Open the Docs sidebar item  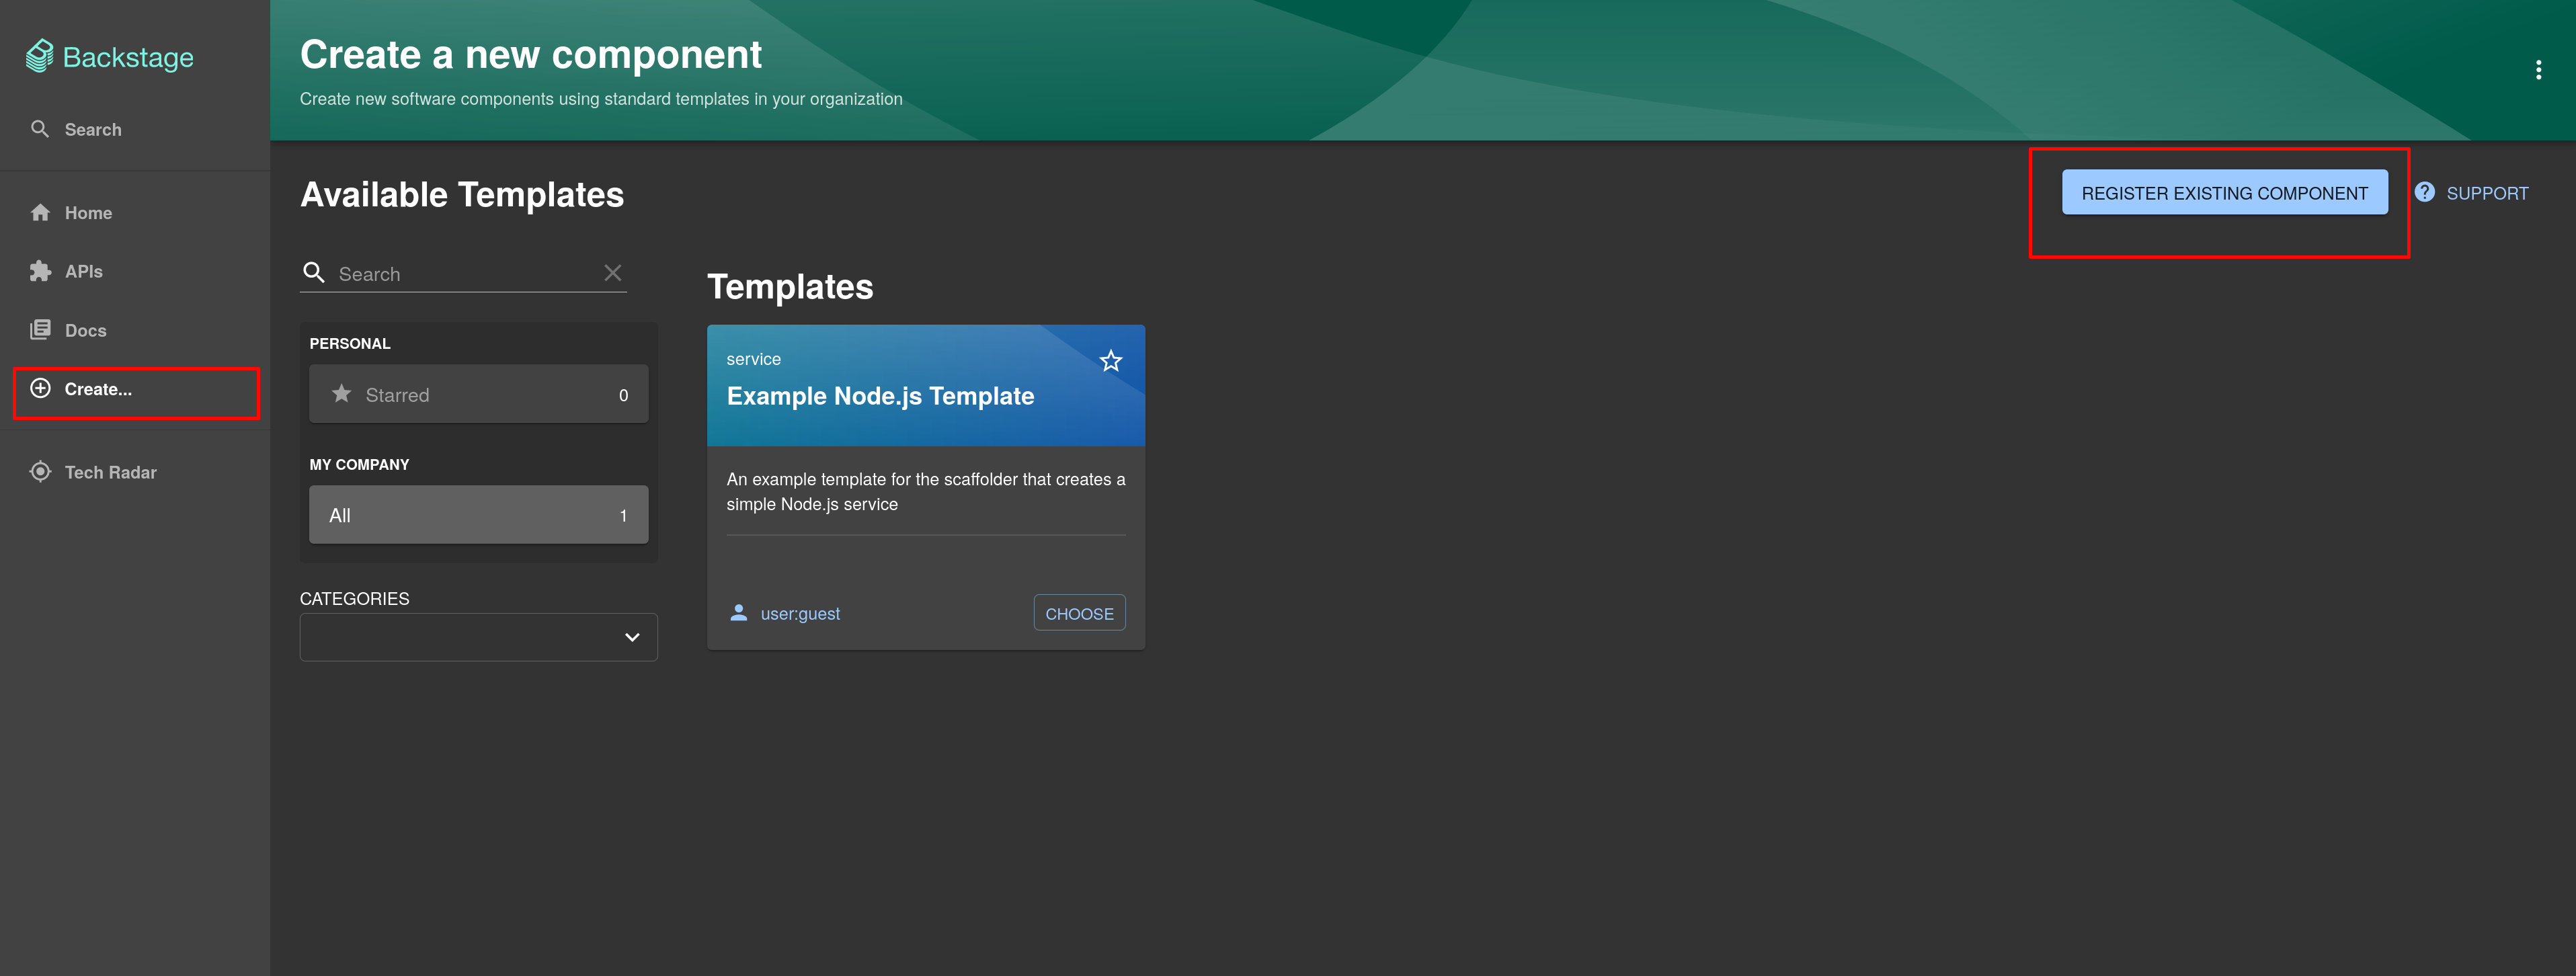point(85,330)
